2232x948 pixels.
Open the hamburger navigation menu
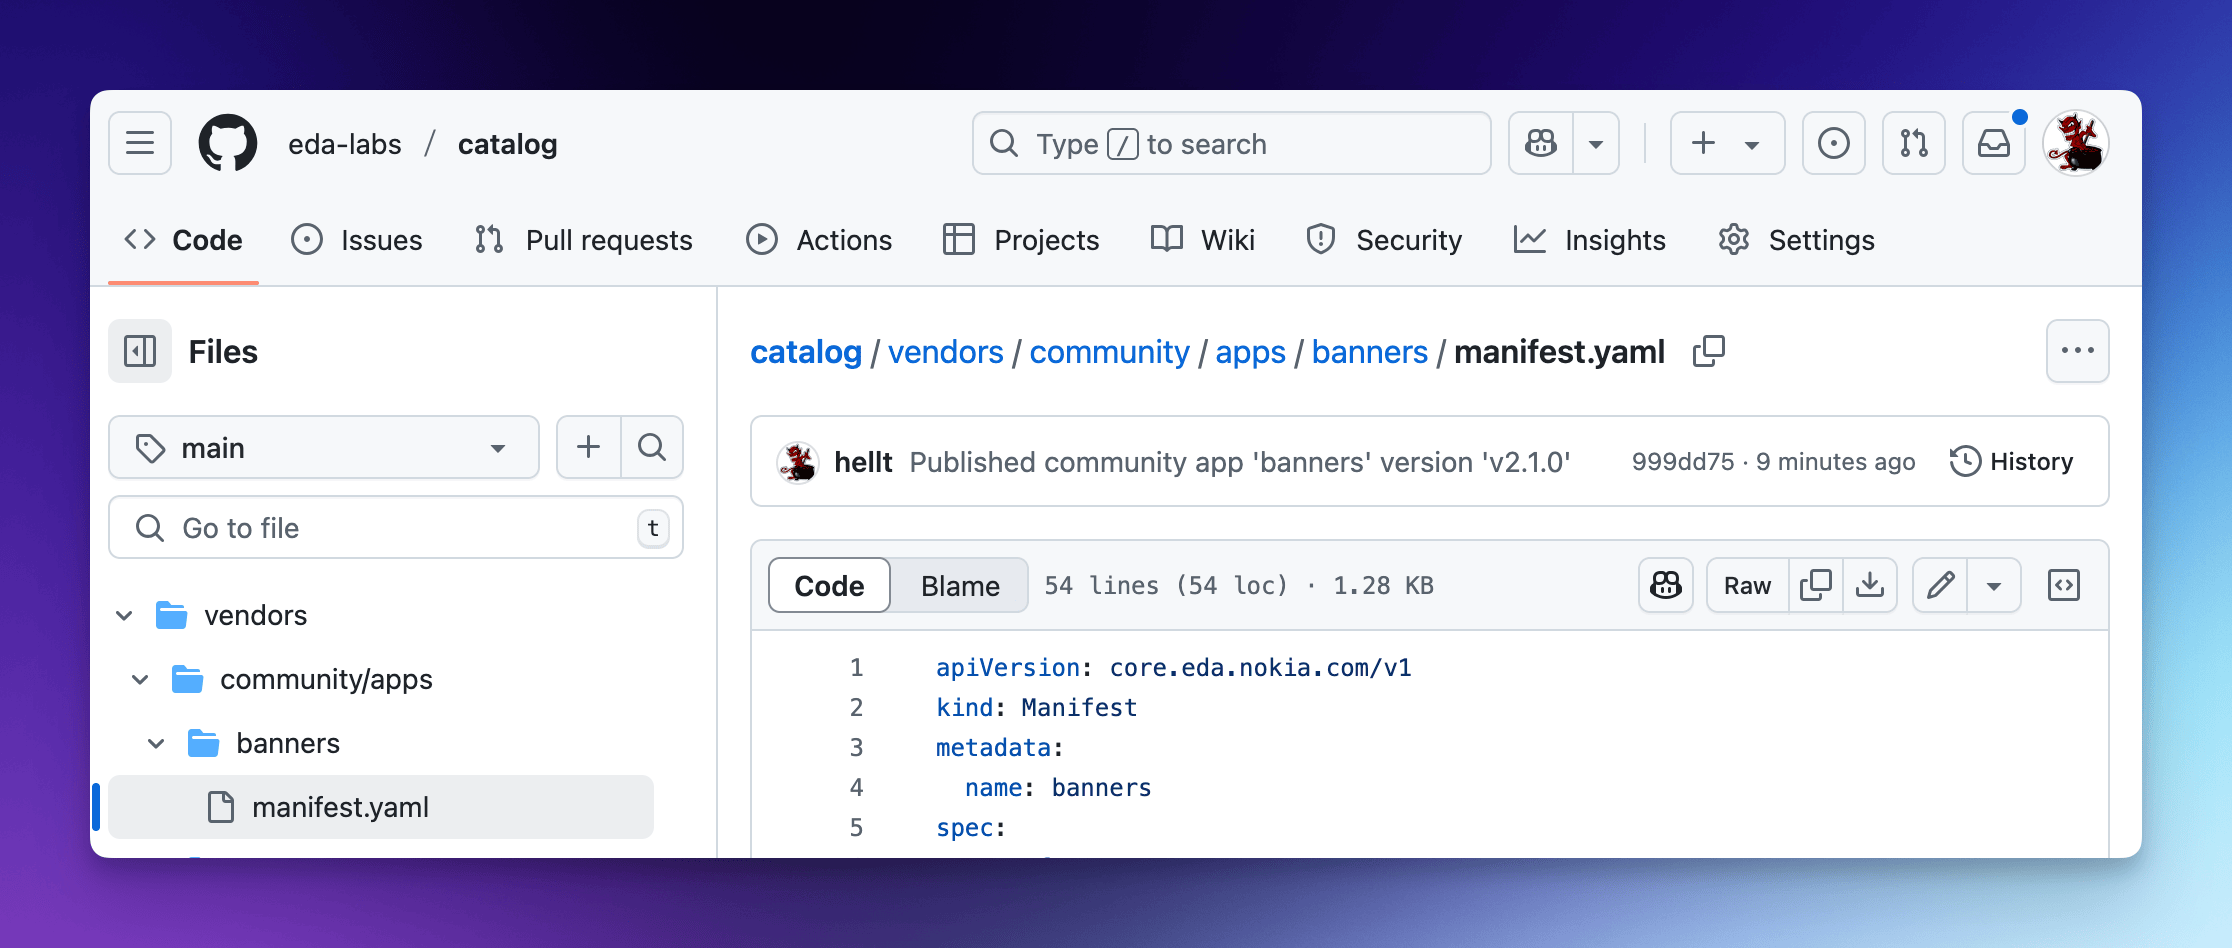tap(140, 143)
